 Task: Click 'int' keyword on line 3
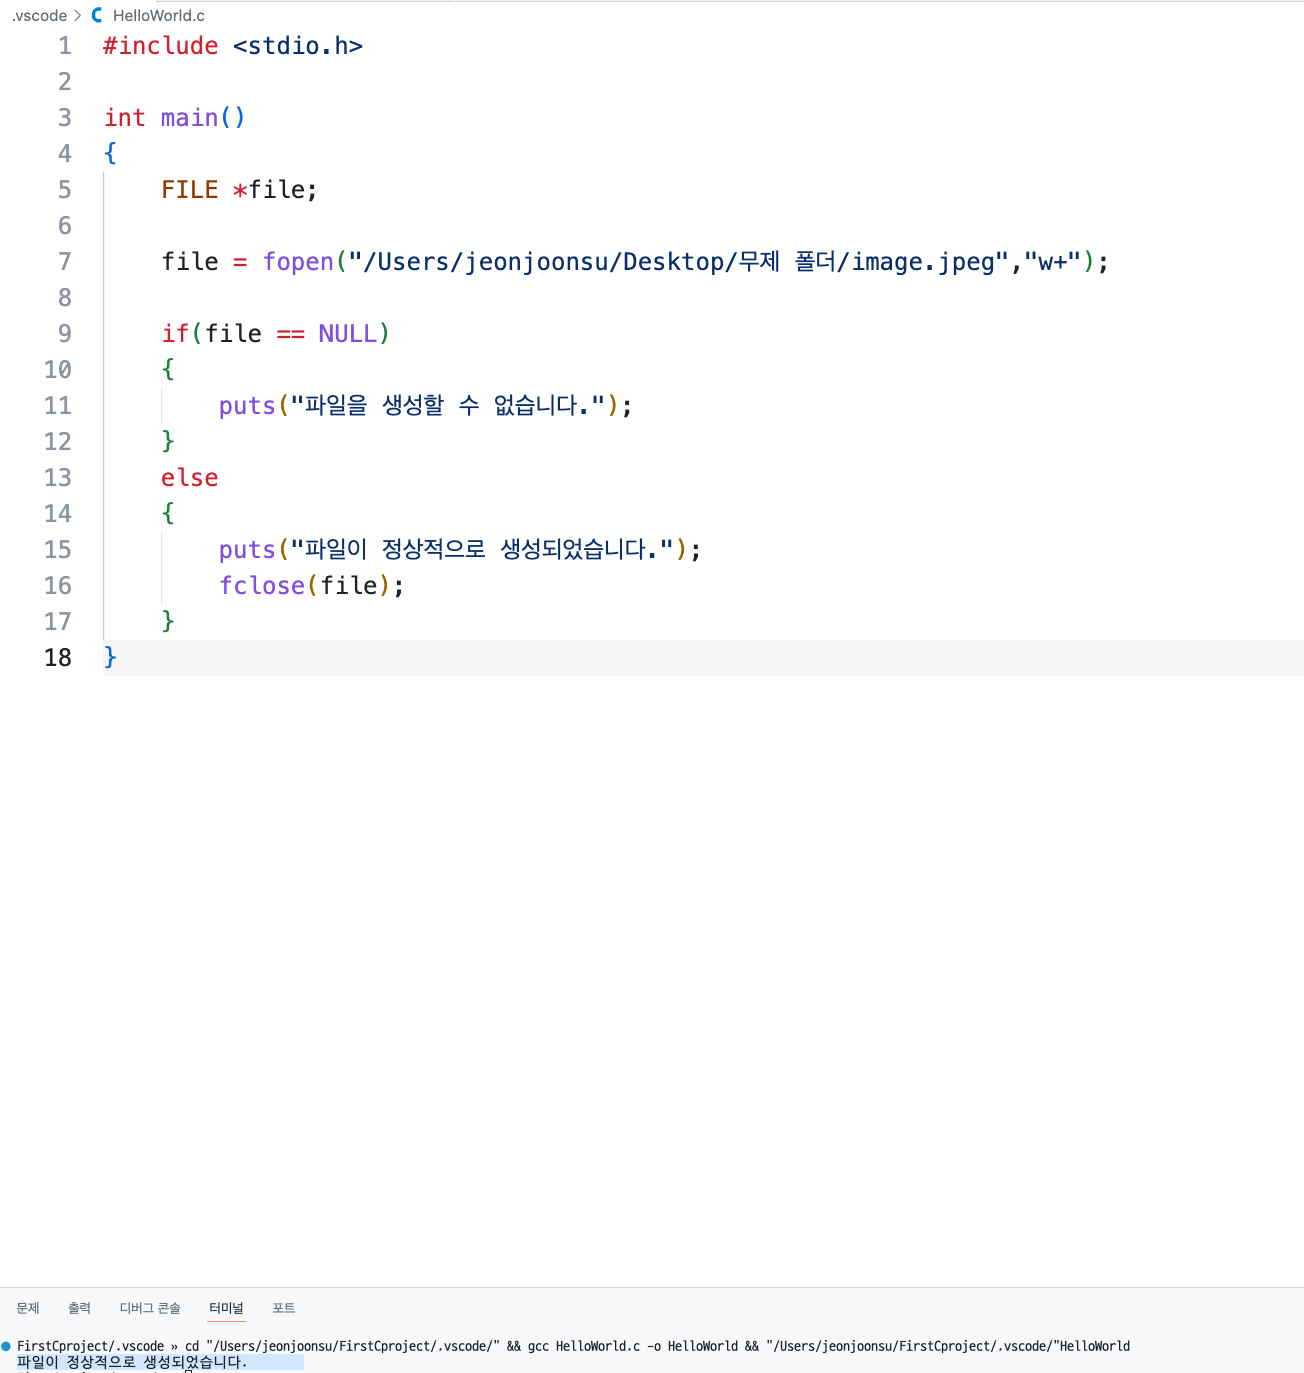click(125, 118)
